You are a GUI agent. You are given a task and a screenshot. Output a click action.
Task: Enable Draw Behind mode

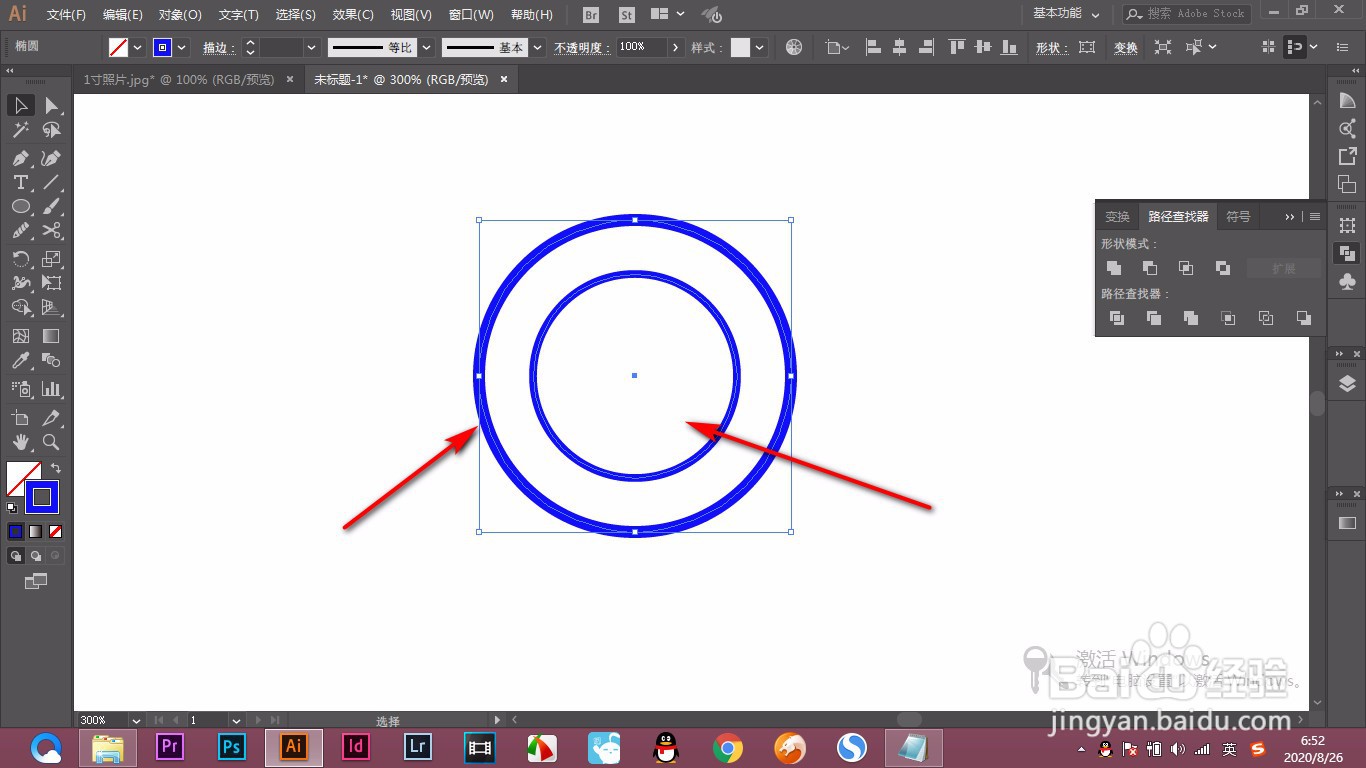[36, 555]
